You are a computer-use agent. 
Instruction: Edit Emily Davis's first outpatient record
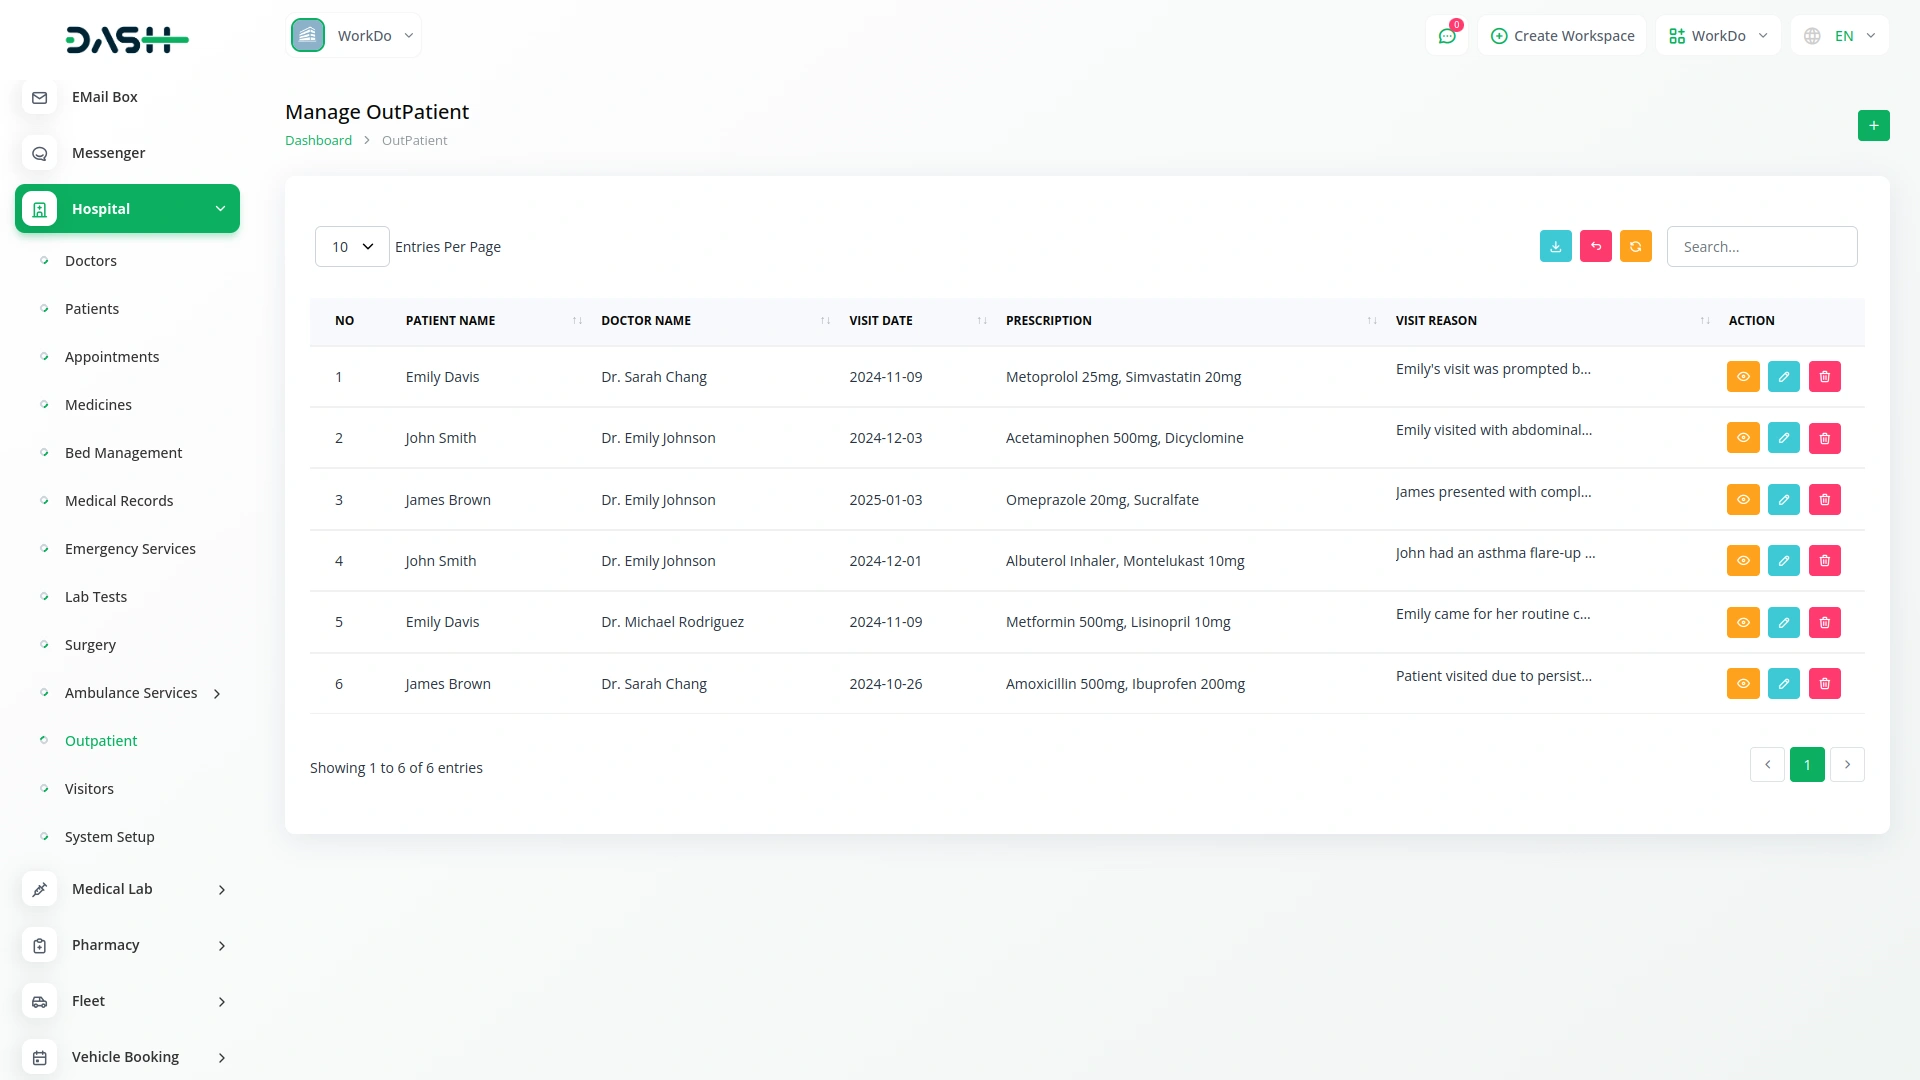pos(1783,377)
